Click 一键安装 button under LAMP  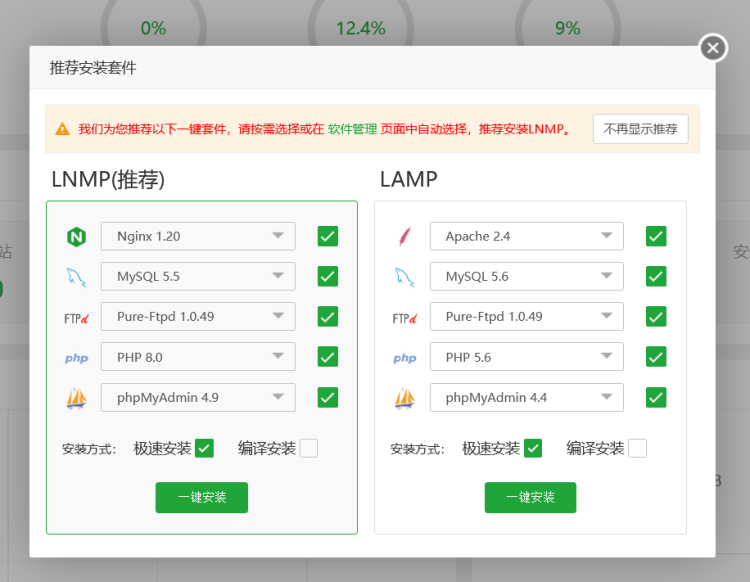point(530,497)
